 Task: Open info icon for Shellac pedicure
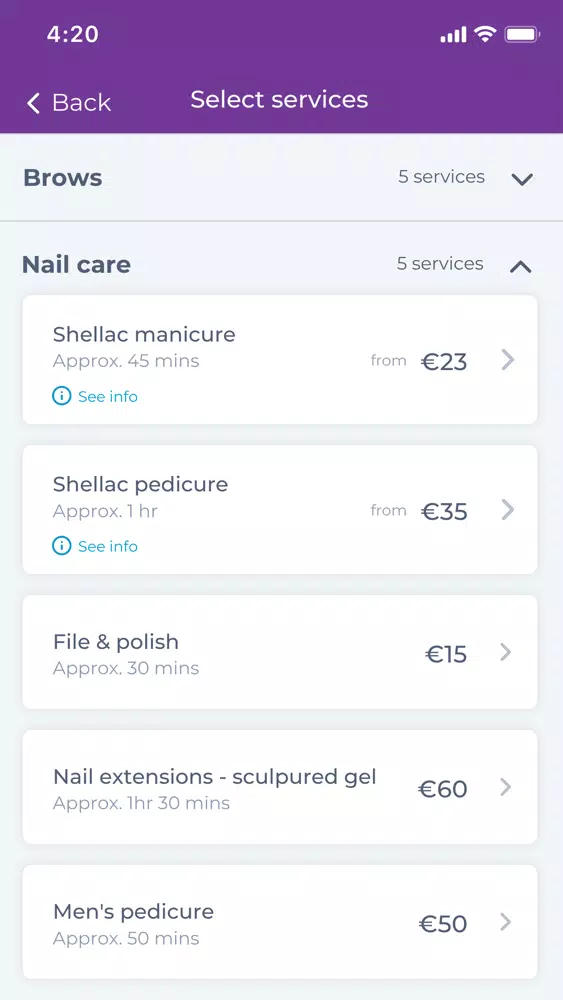pyautogui.click(x=61, y=547)
